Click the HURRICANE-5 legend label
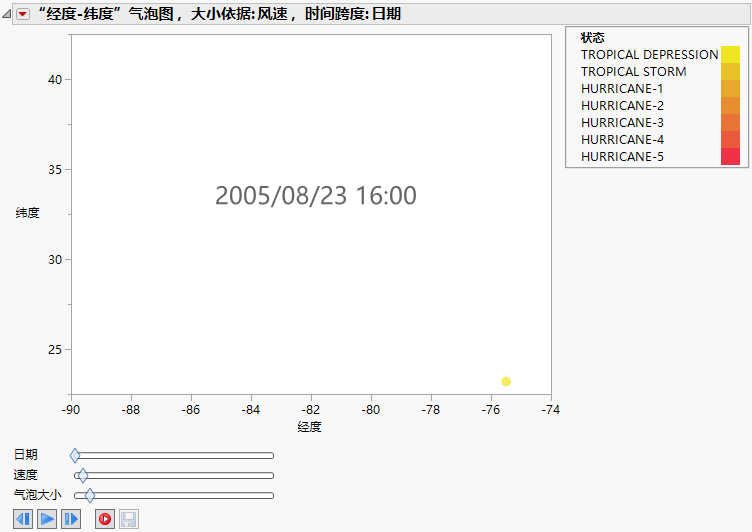The height and width of the screenshot is (532, 752). click(x=622, y=157)
